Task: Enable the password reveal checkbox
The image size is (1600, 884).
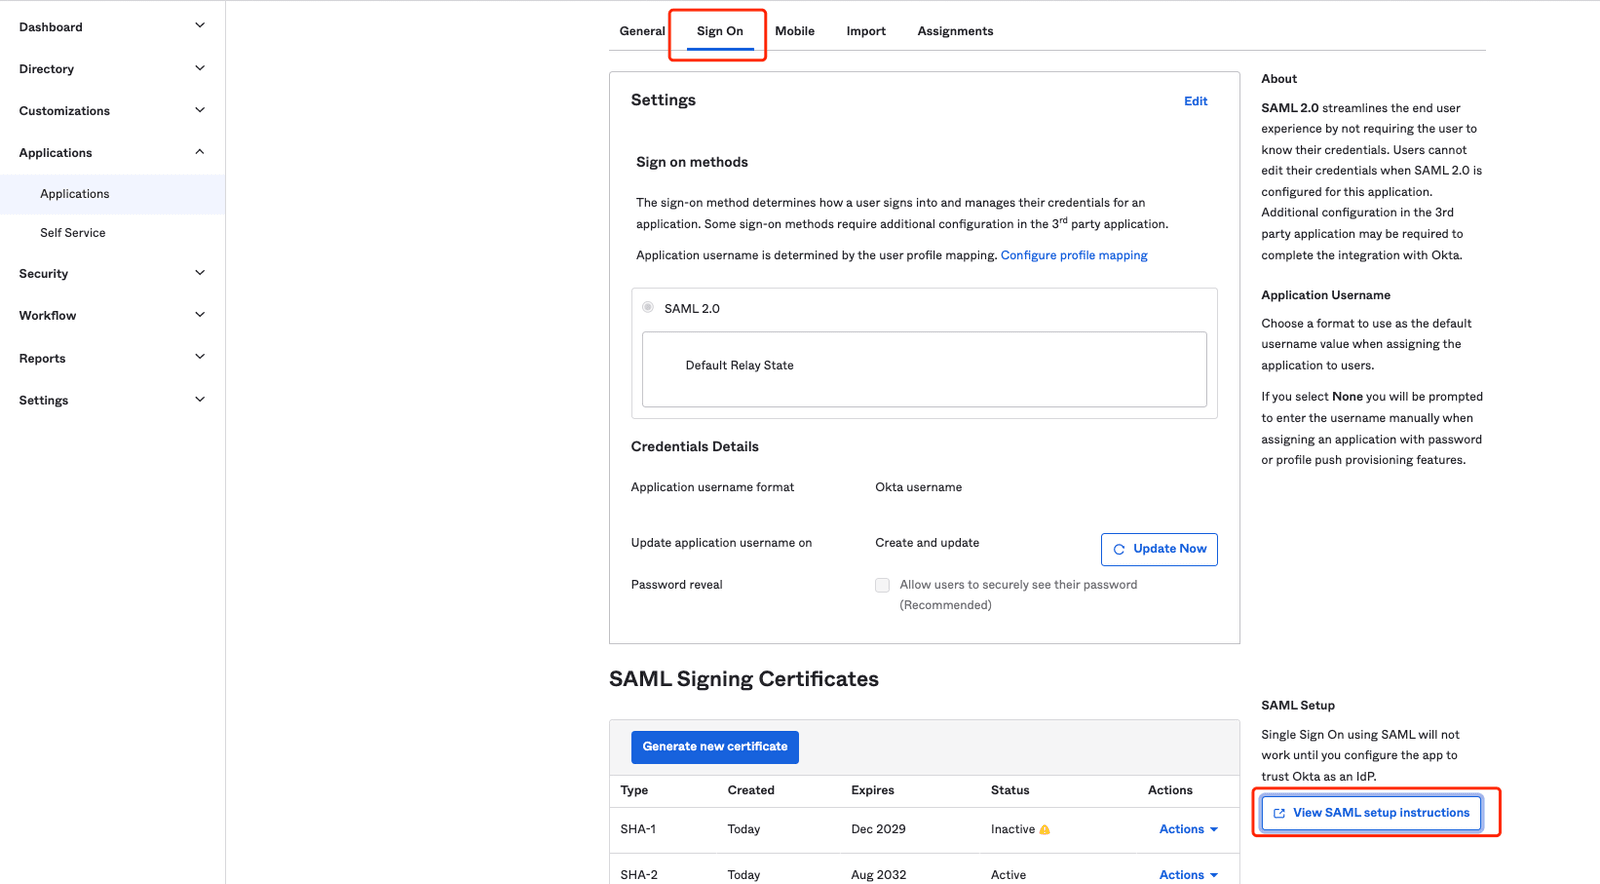Action: (x=882, y=585)
